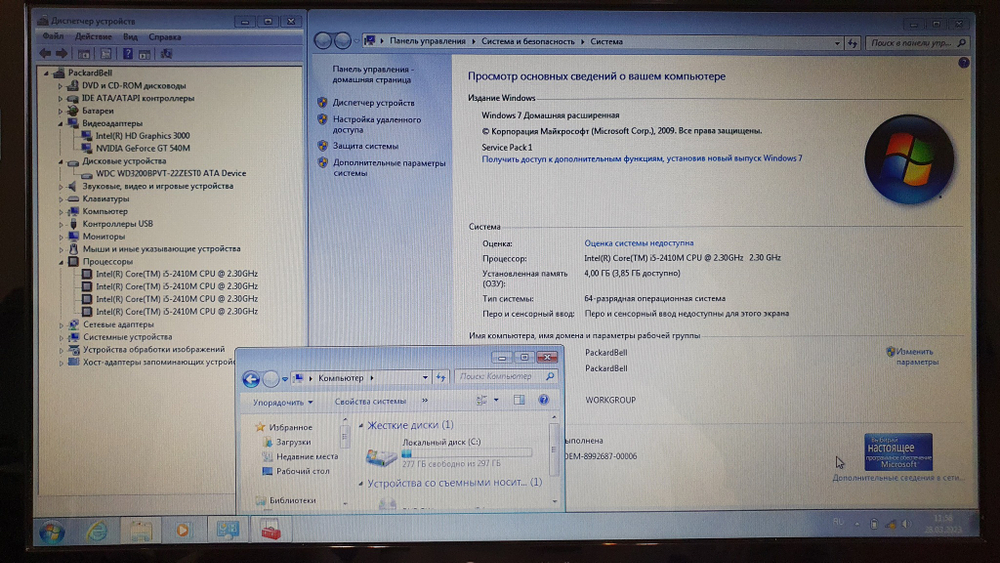Image resolution: width=1000 pixels, height=563 pixels.
Task: Collapse the PackardBell root node
Action: [46, 73]
